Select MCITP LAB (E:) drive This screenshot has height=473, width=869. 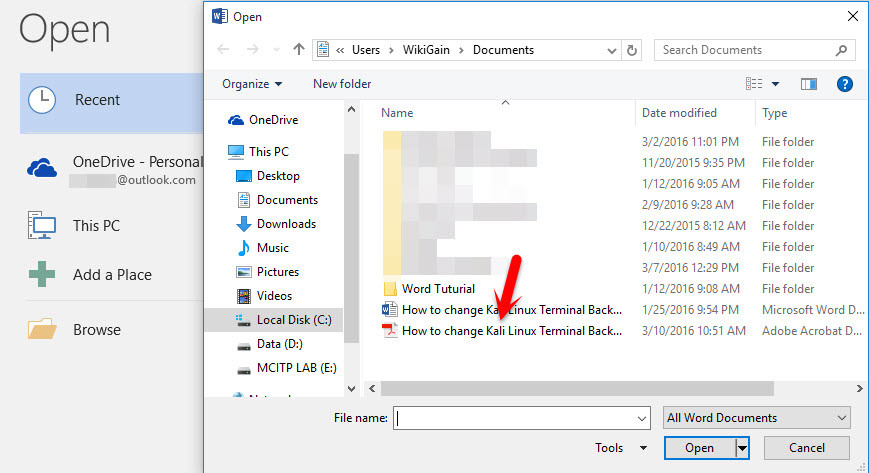pos(287,368)
